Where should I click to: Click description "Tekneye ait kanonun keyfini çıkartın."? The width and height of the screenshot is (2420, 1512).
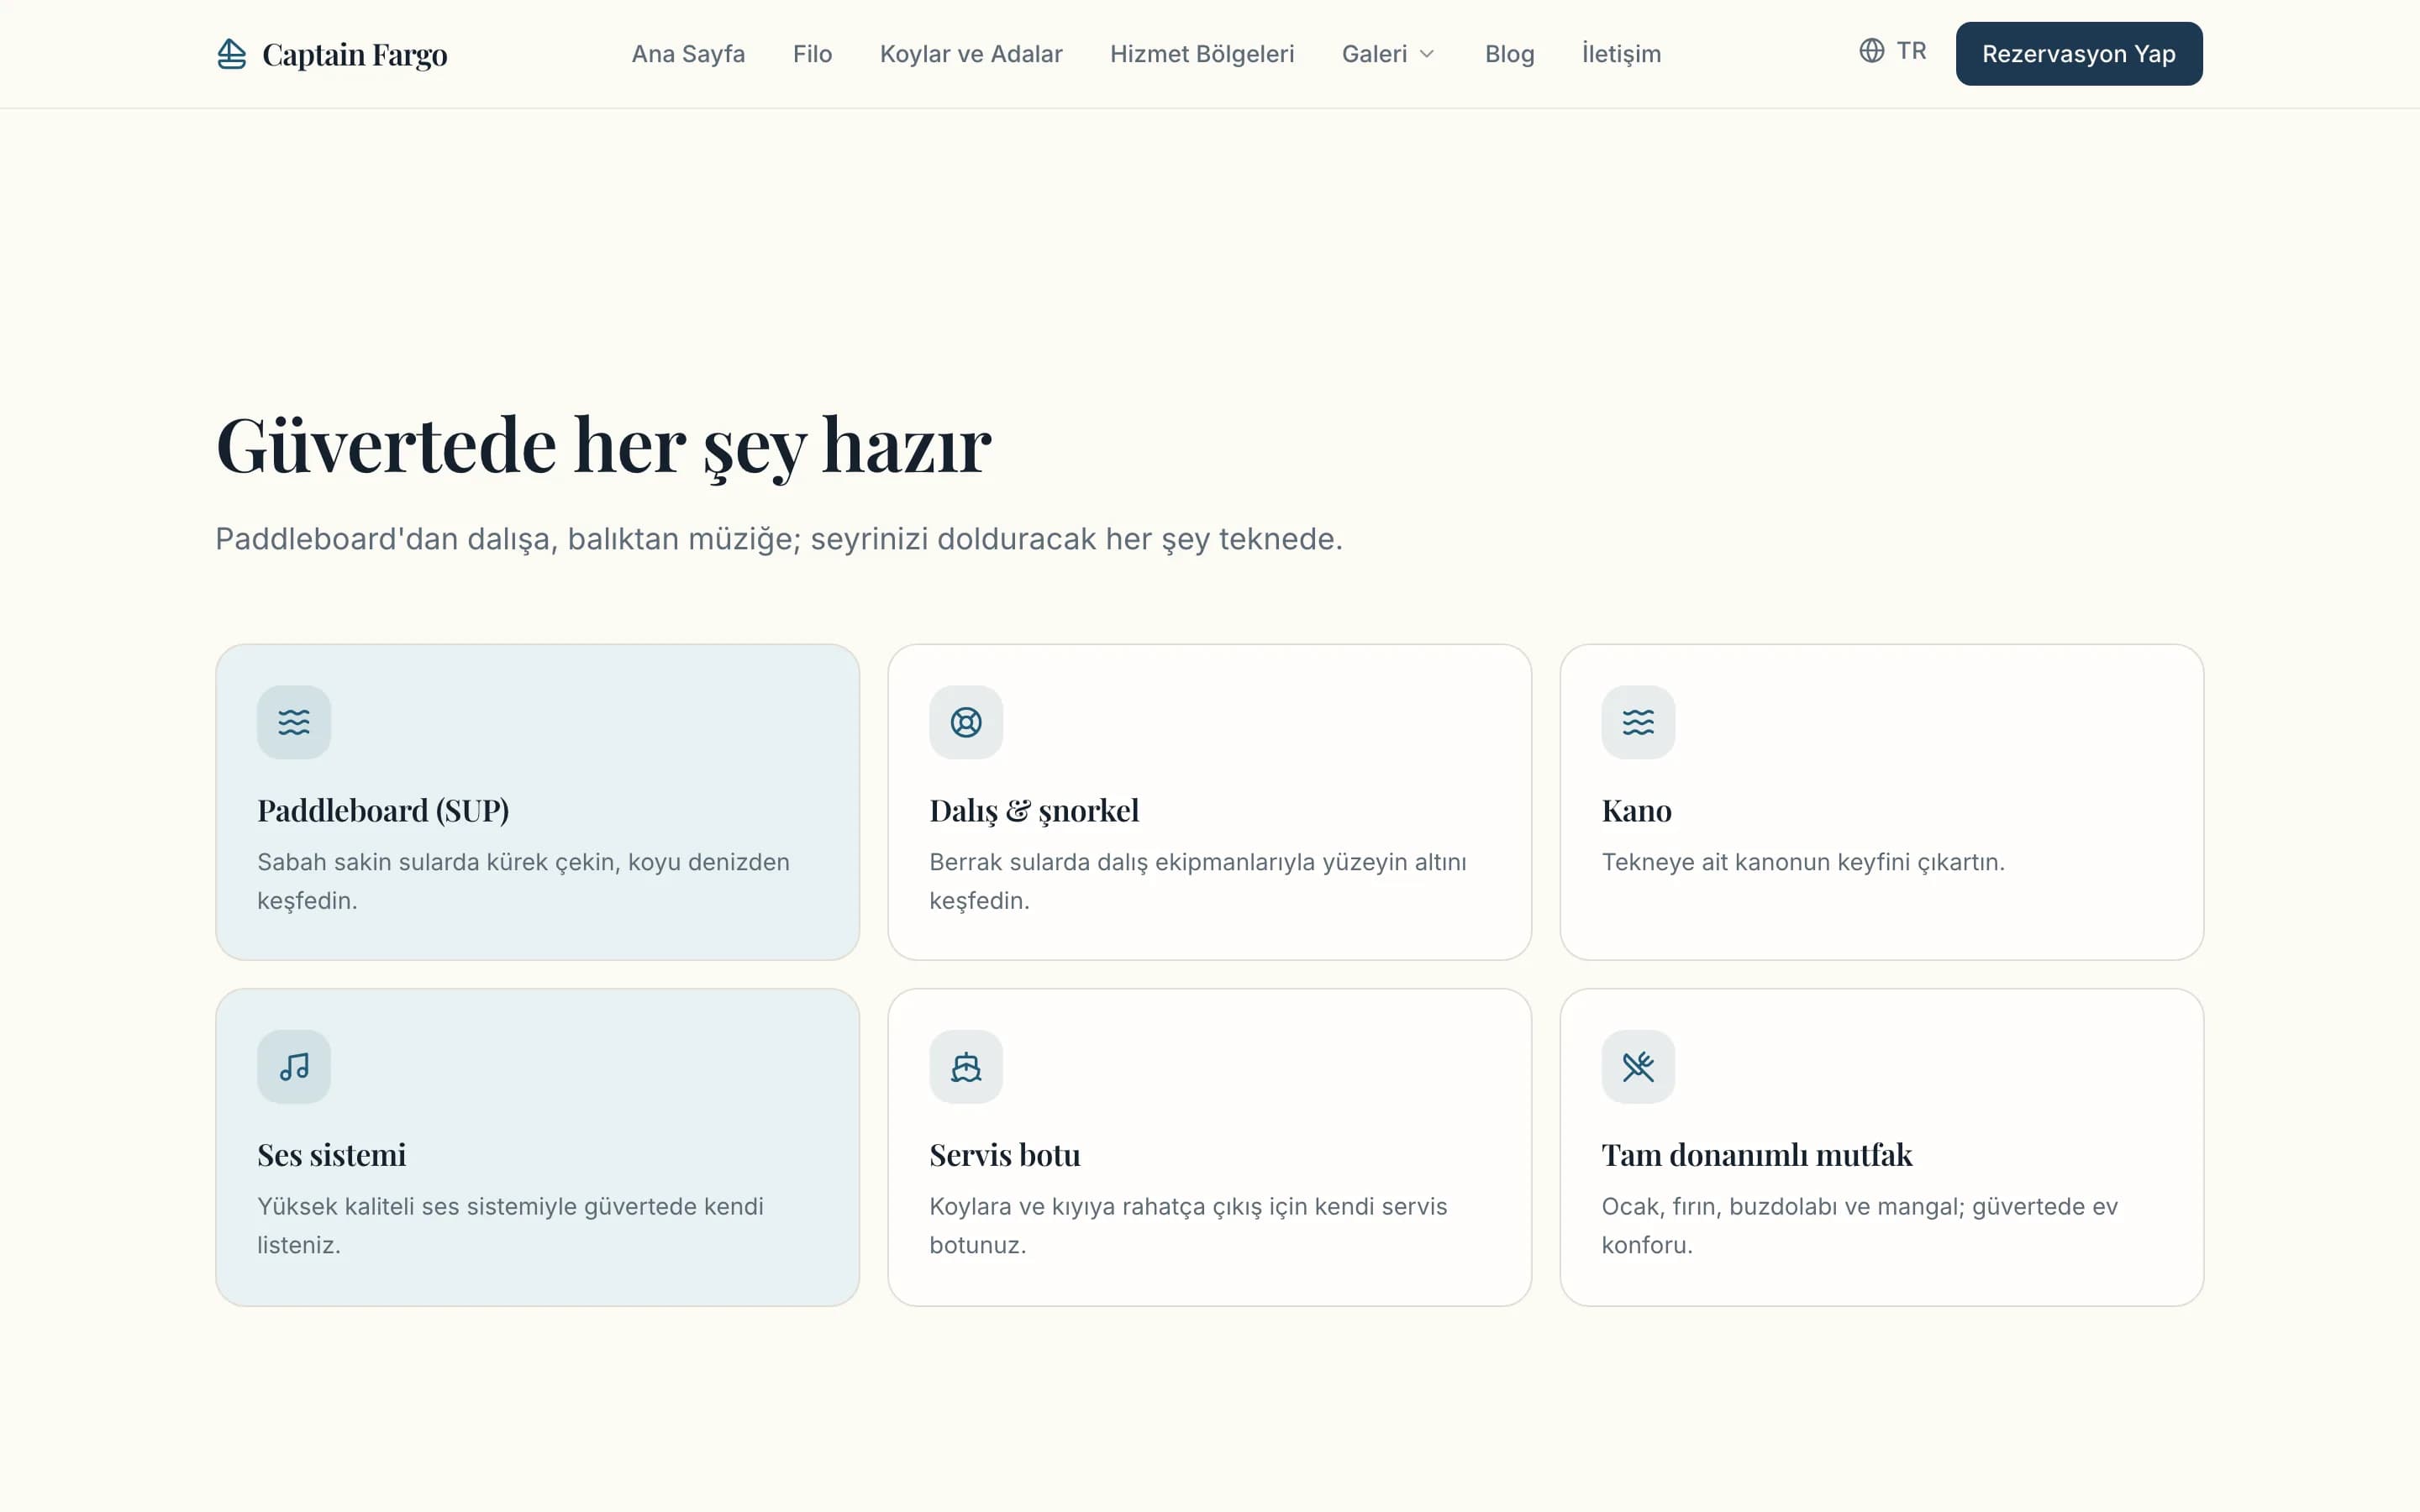point(1802,862)
